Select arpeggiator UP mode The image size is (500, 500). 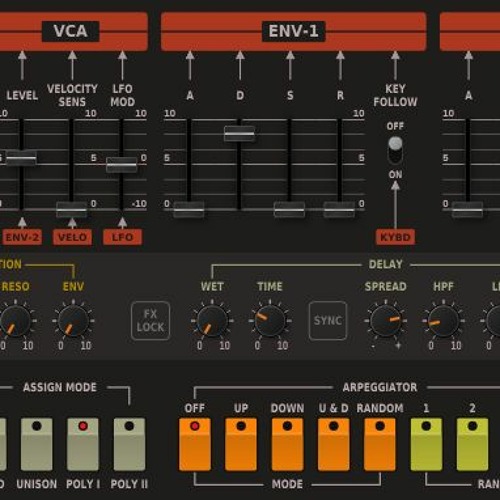pyautogui.click(x=241, y=444)
